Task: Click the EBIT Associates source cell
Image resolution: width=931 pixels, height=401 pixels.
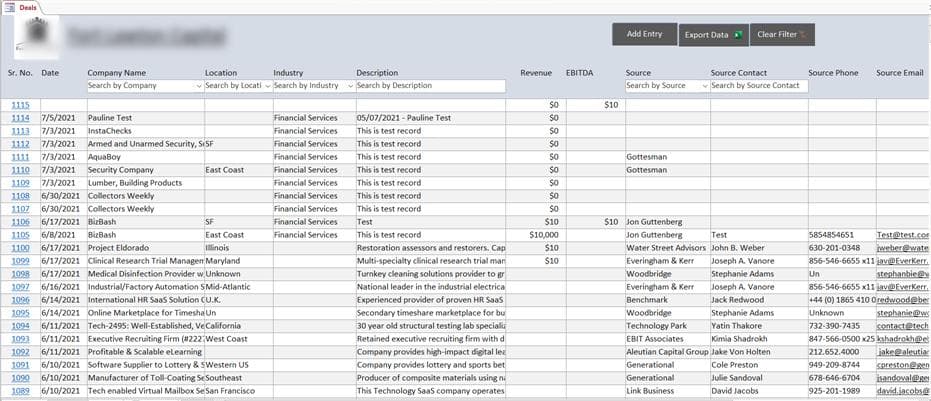Action: (667, 339)
